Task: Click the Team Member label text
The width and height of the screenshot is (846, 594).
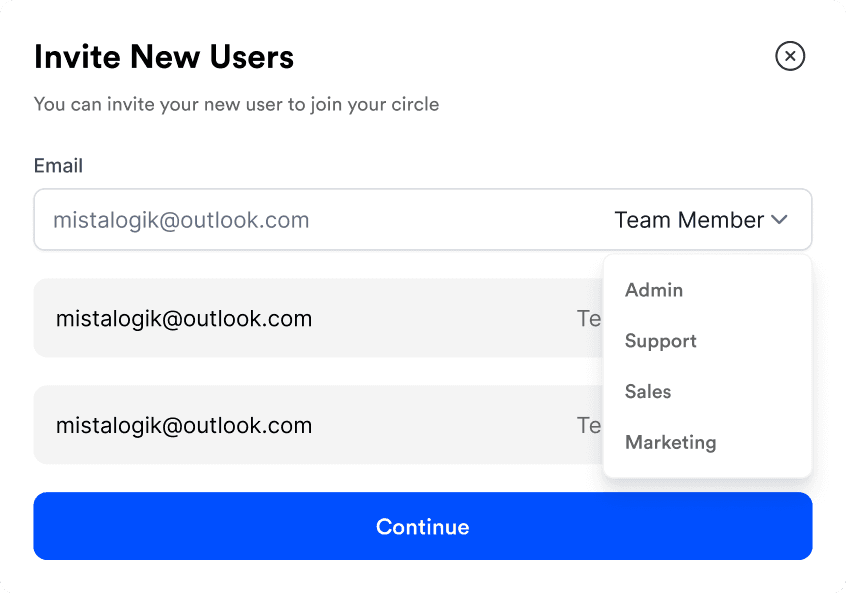Action: [x=689, y=220]
